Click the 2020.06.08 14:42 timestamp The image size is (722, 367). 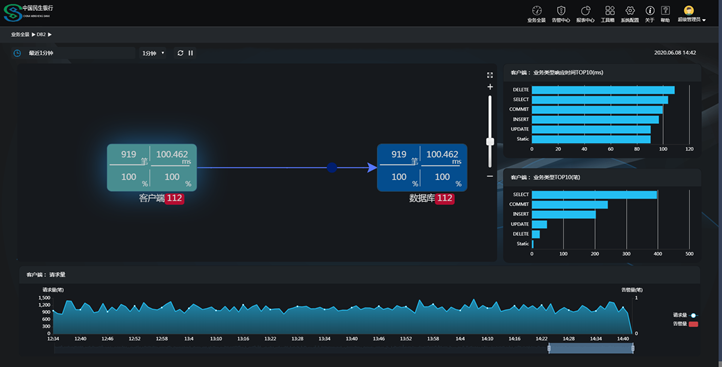tap(675, 53)
